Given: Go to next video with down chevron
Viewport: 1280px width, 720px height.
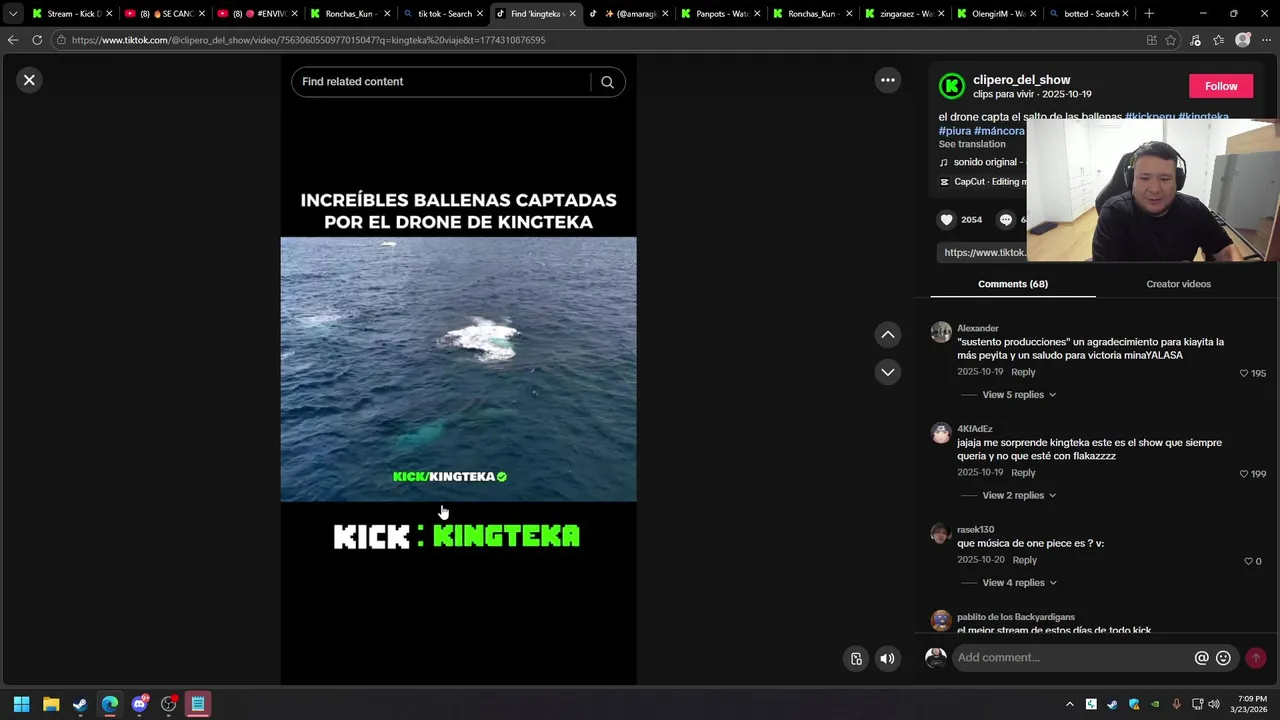Looking at the screenshot, I should point(888,372).
